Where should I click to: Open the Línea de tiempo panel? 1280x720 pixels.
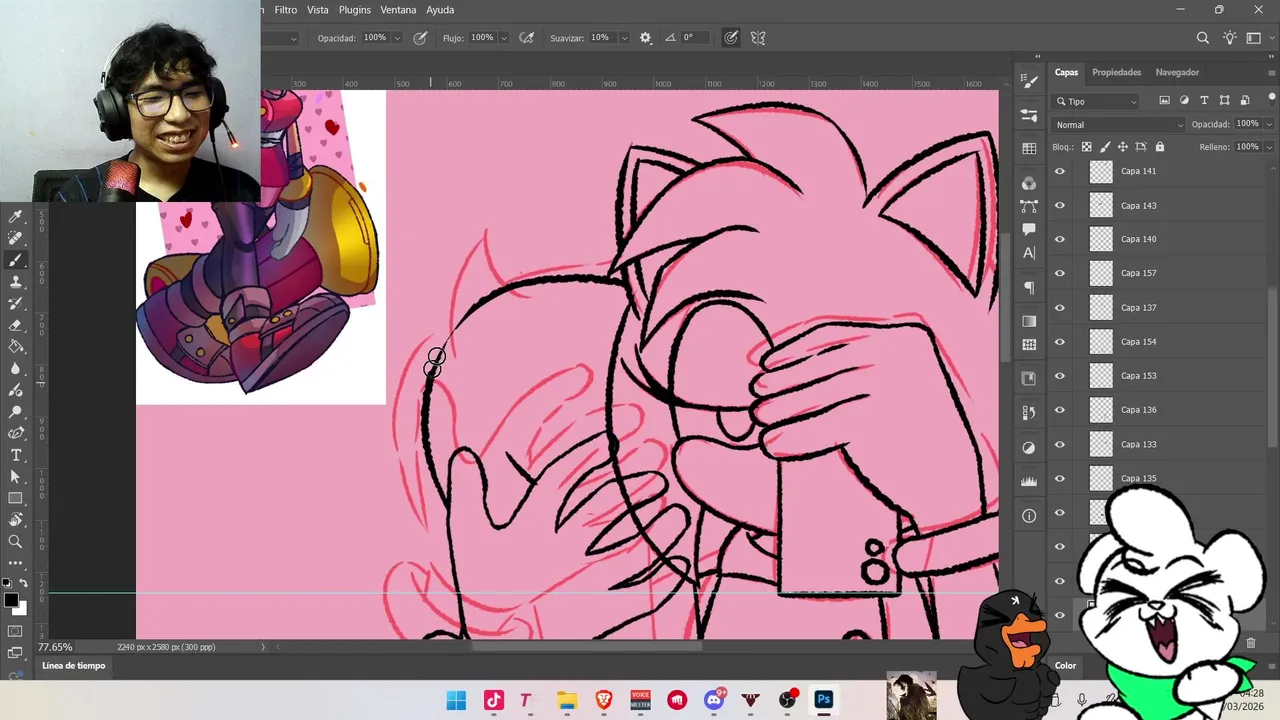point(73,666)
